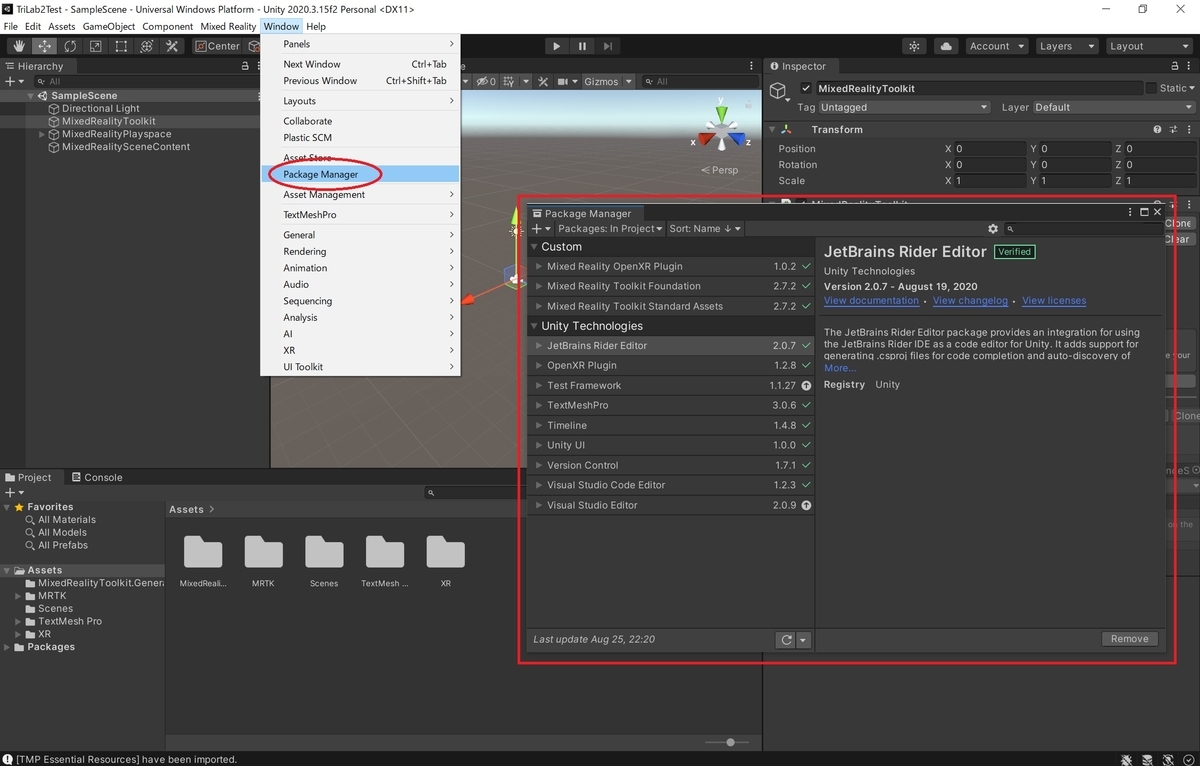Click the Remove package button

pos(1130,639)
